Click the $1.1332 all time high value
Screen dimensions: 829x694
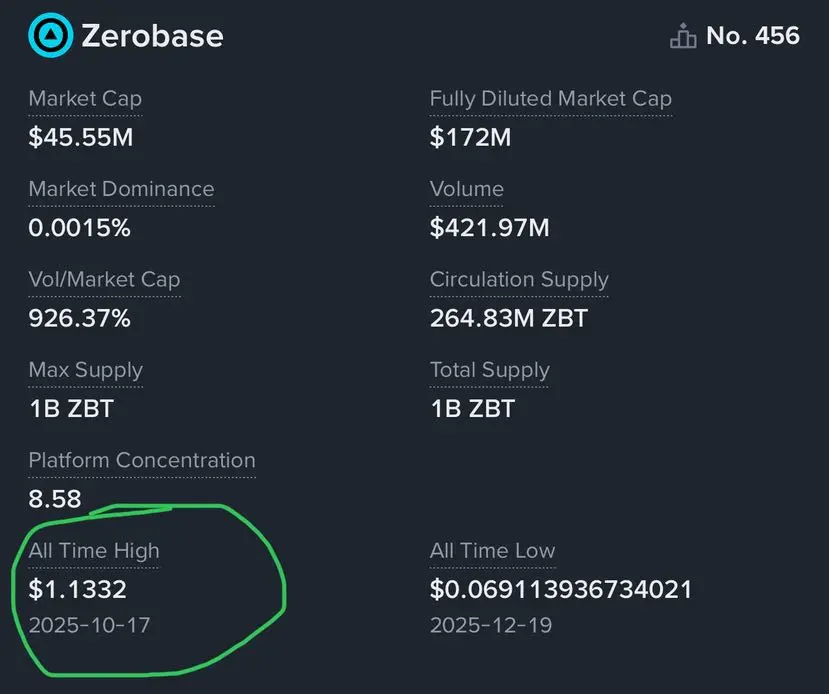(x=77, y=590)
